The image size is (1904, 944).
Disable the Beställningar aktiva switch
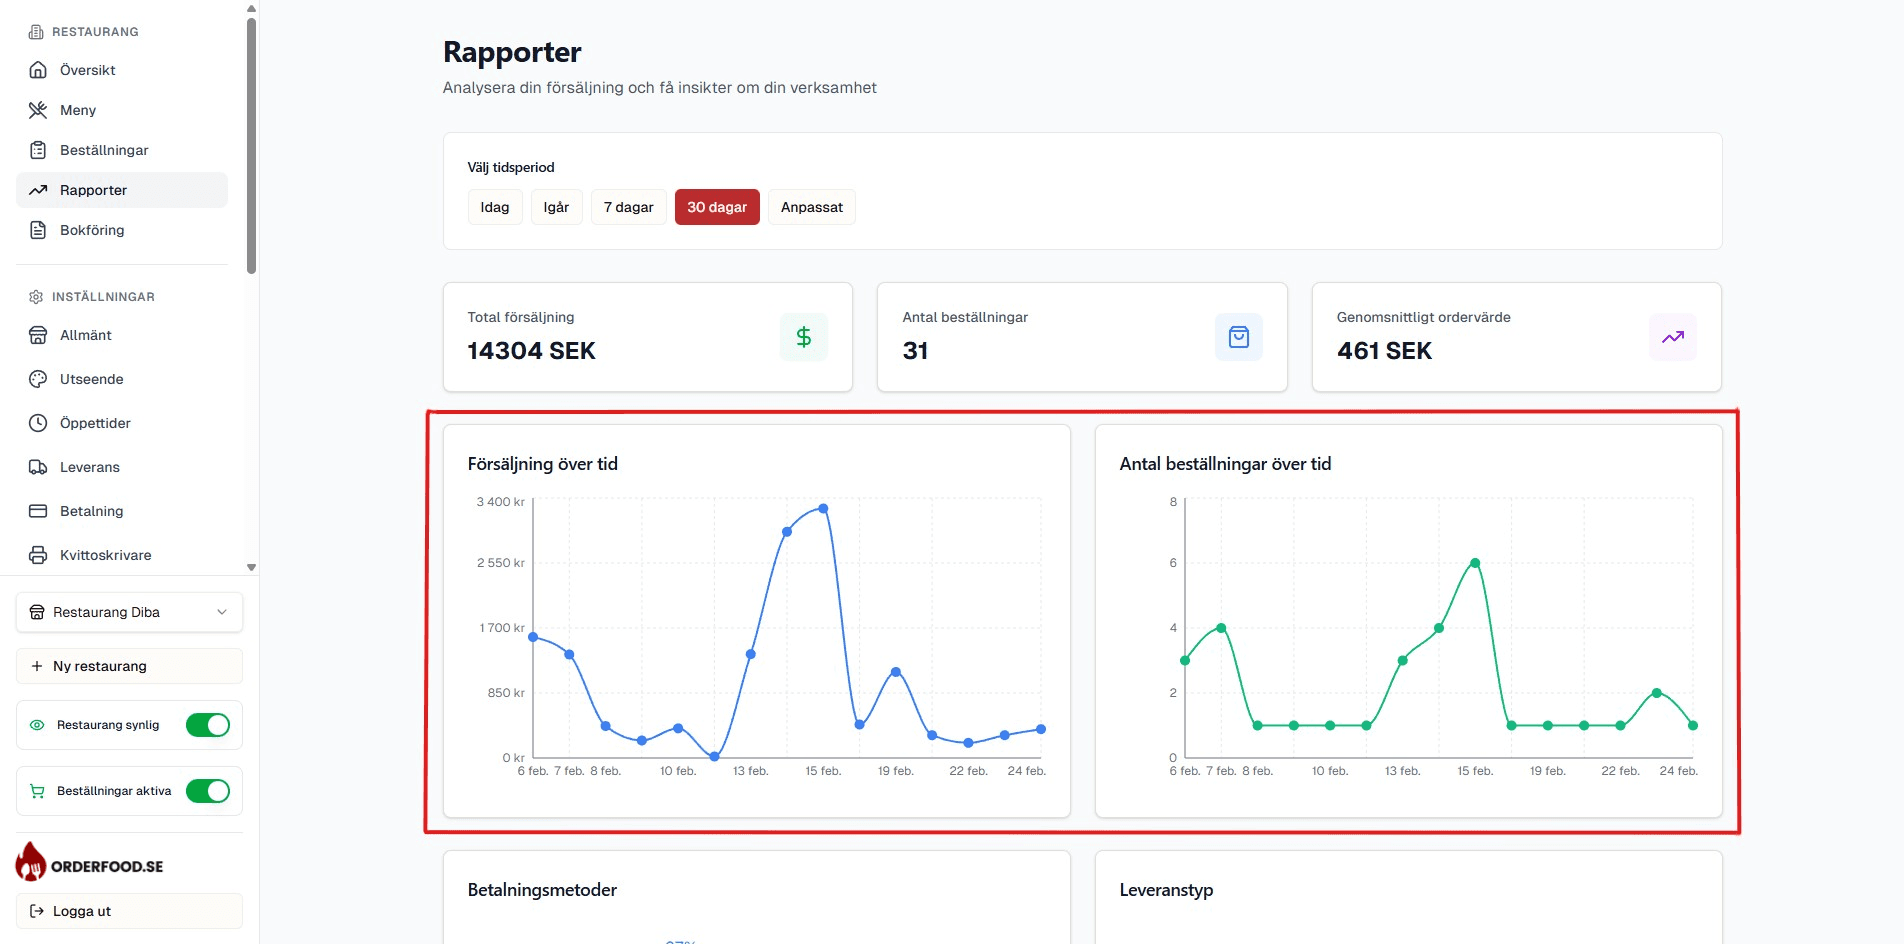(x=208, y=791)
